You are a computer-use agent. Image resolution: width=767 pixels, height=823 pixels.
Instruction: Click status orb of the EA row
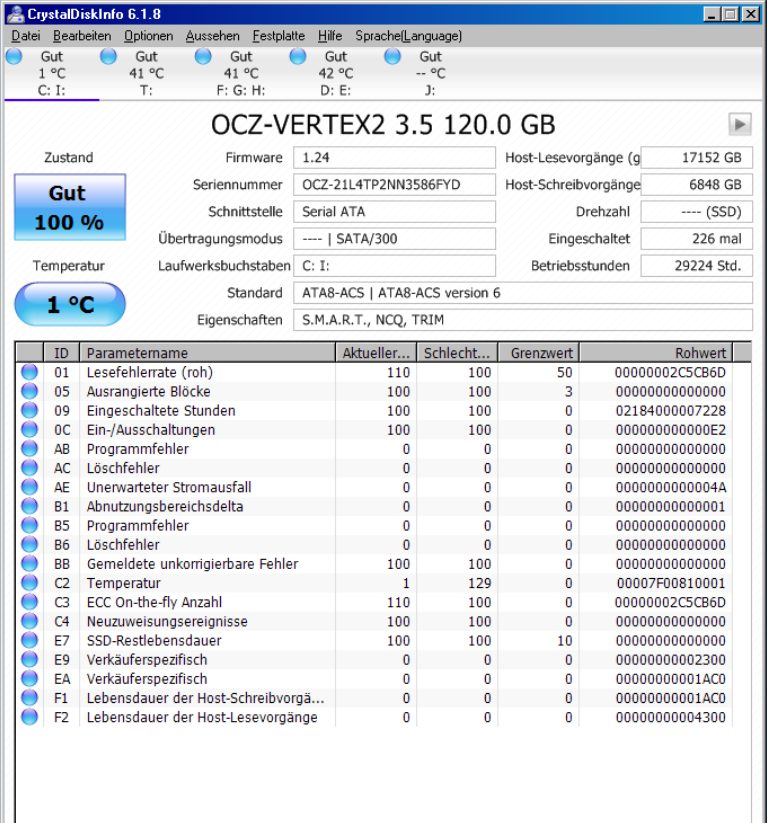pyautogui.click(x=29, y=679)
